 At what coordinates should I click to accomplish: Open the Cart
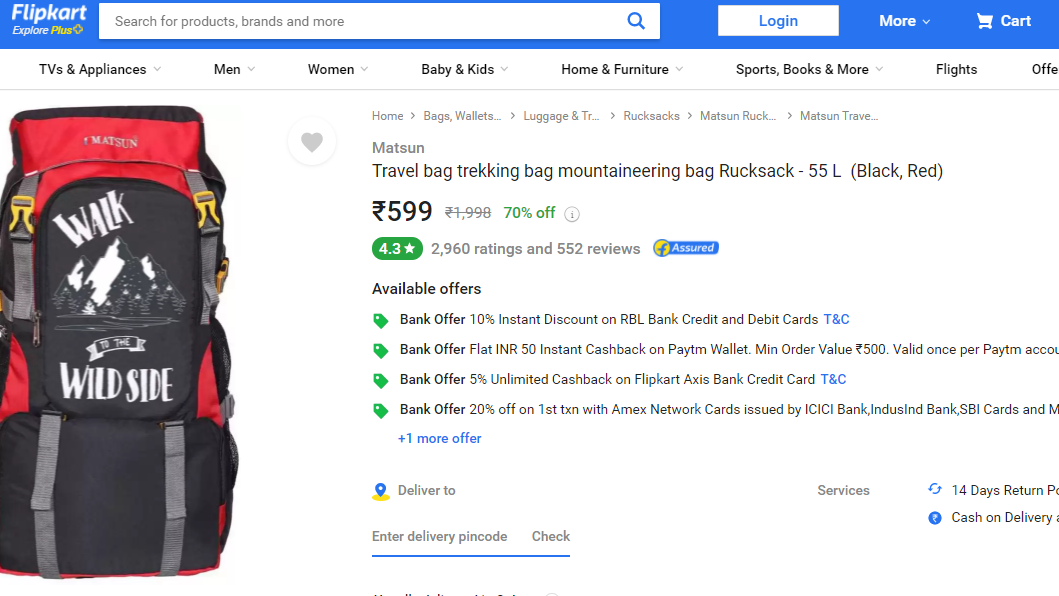tap(1003, 20)
